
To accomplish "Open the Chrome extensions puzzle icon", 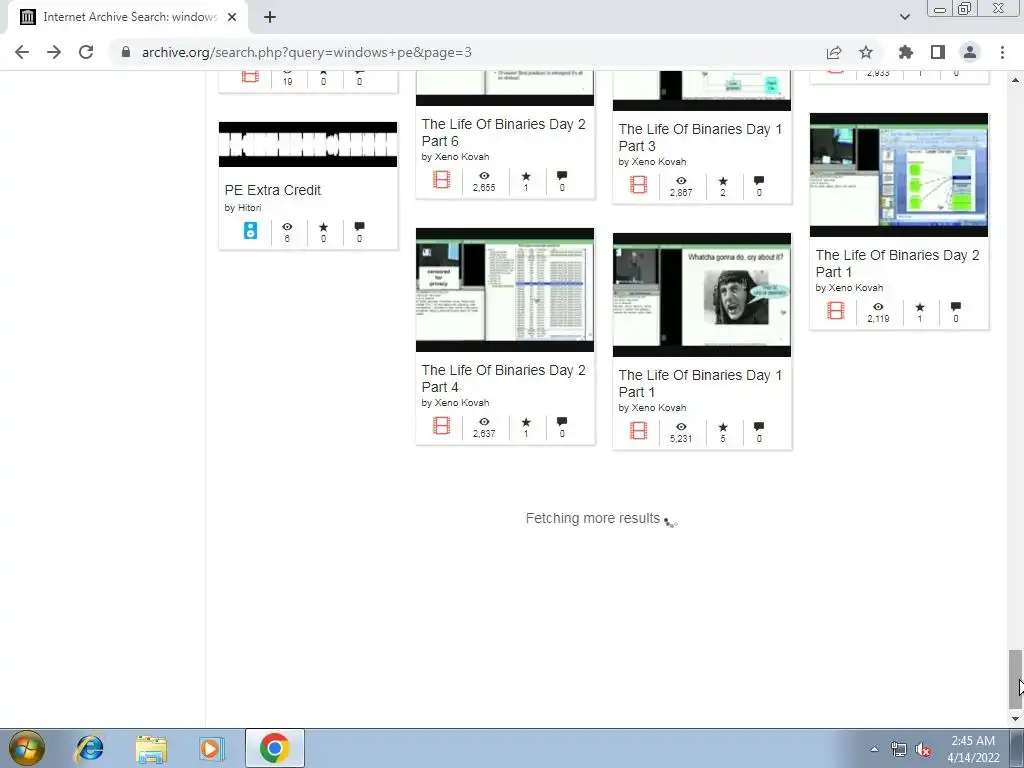I will pos(905,52).
